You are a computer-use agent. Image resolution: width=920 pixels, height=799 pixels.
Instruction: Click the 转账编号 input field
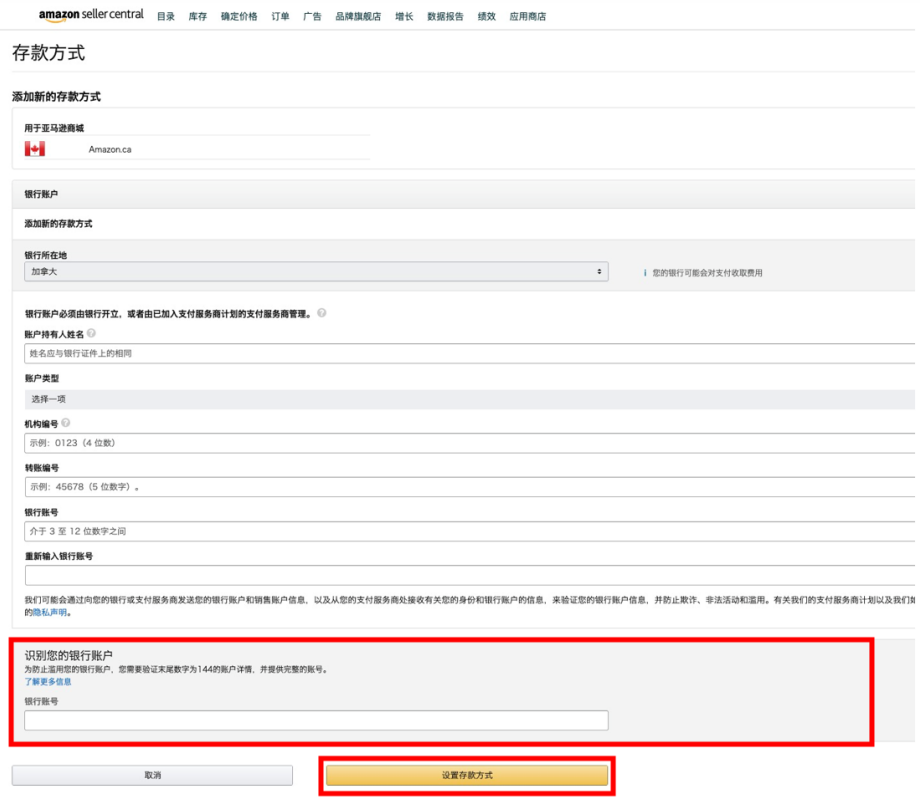(468, 487)
